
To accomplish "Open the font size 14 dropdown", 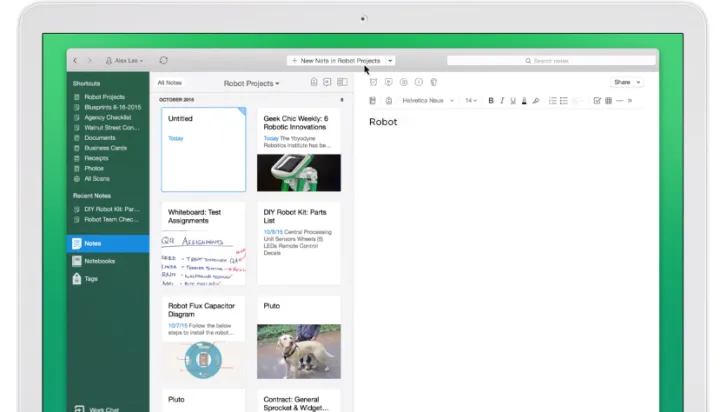I will click(x=472, y=101).
